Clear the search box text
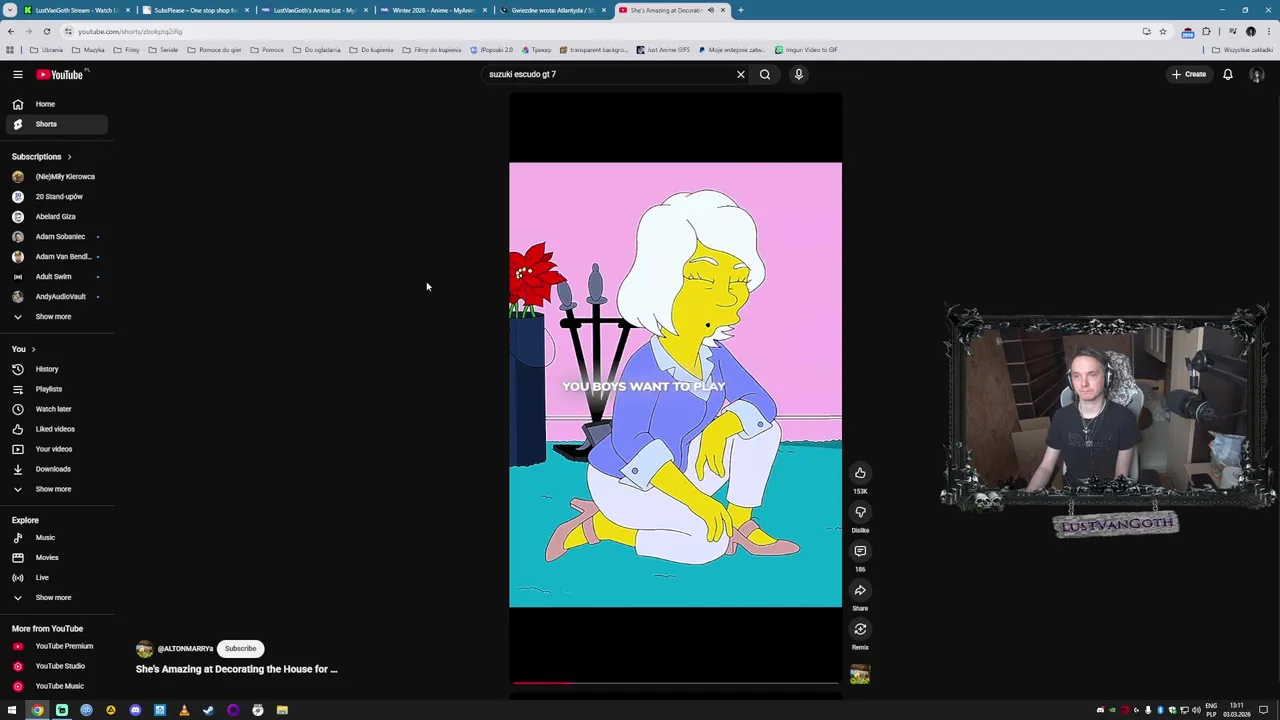Viewport: 1280px width, 720px height. coord(741,74)
